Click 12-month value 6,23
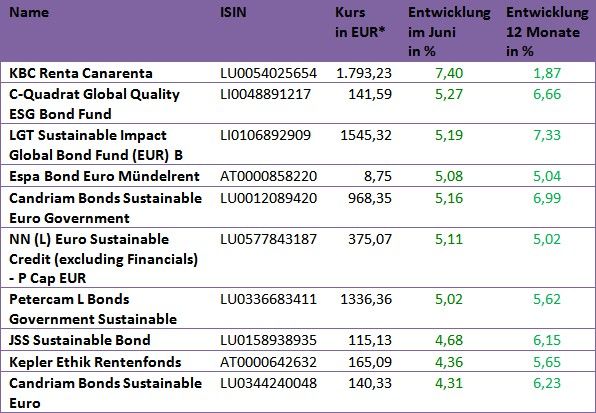The width and height of the screenshot is (596, 413). point(547,383)
